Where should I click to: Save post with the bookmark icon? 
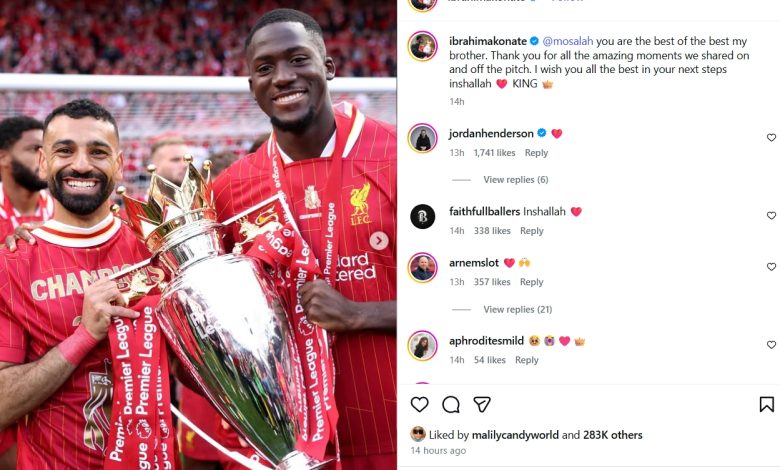coord(767,404)
